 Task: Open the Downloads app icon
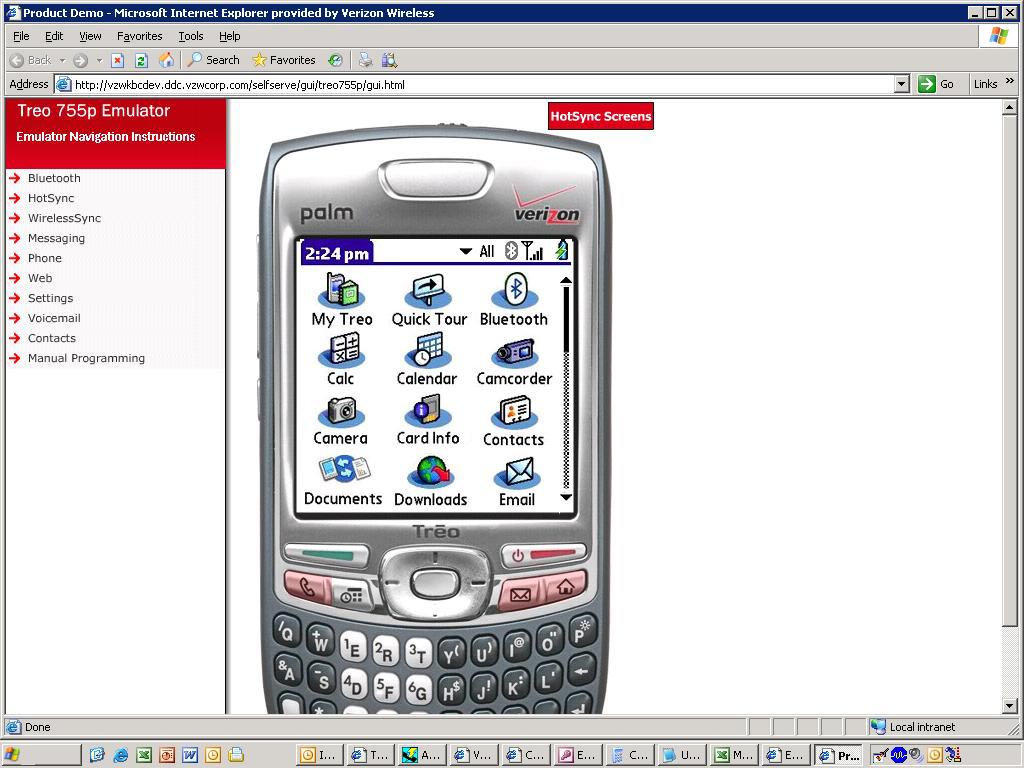[x=430, y=480]
